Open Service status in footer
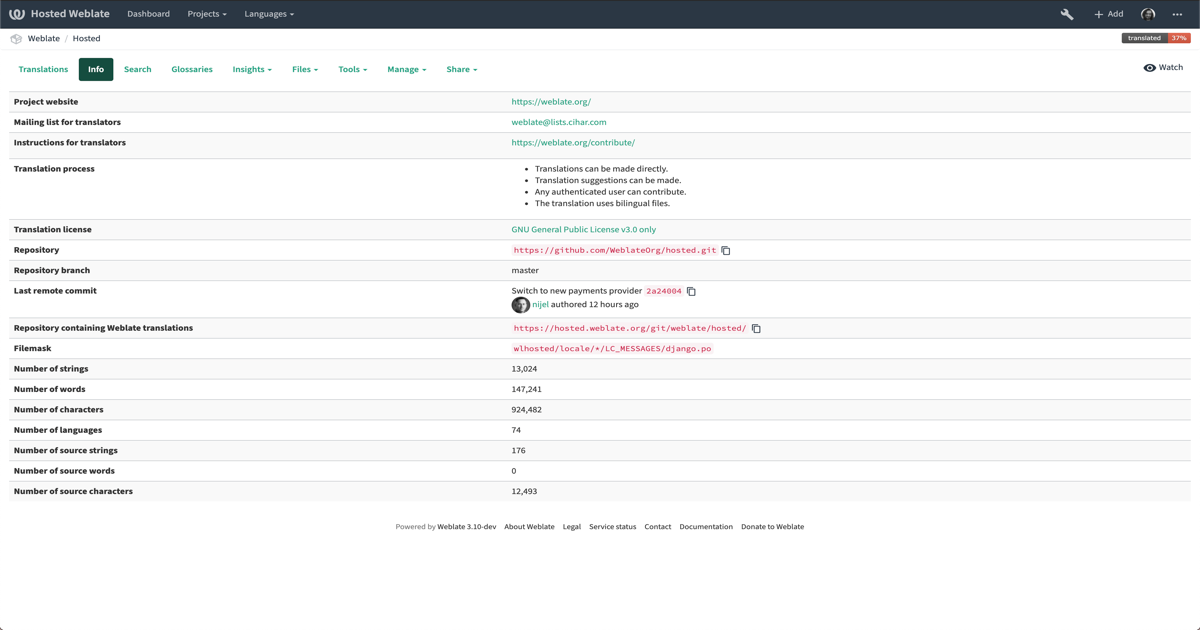Image resolution: width=1200 pixels, height=630 pixels. (x=613, y=527)
